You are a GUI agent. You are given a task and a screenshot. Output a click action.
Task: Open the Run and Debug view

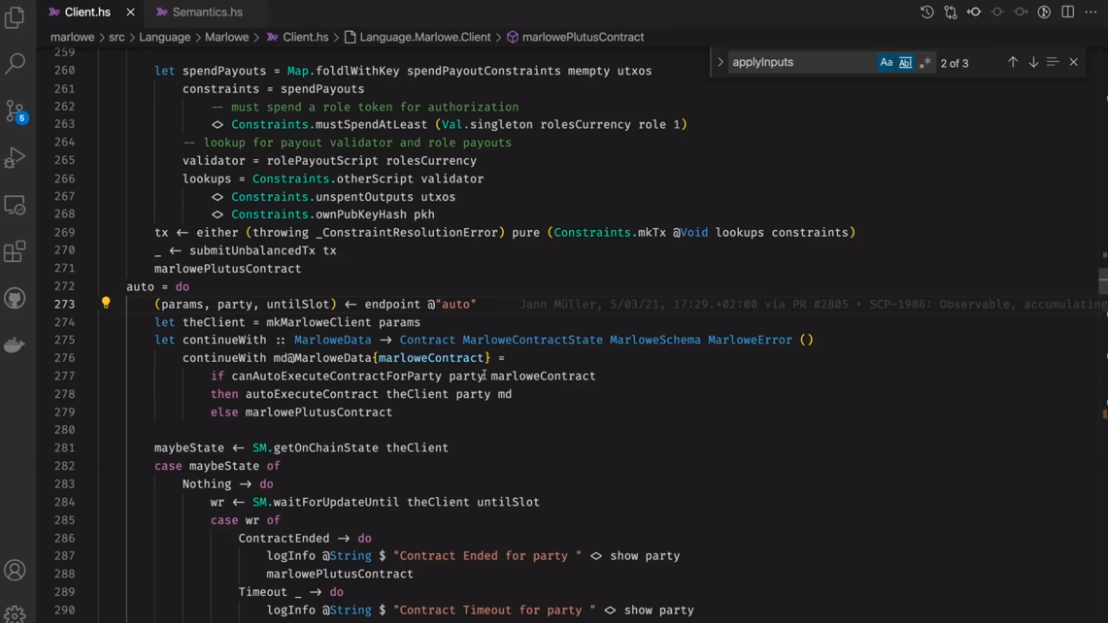pos(15,158)
